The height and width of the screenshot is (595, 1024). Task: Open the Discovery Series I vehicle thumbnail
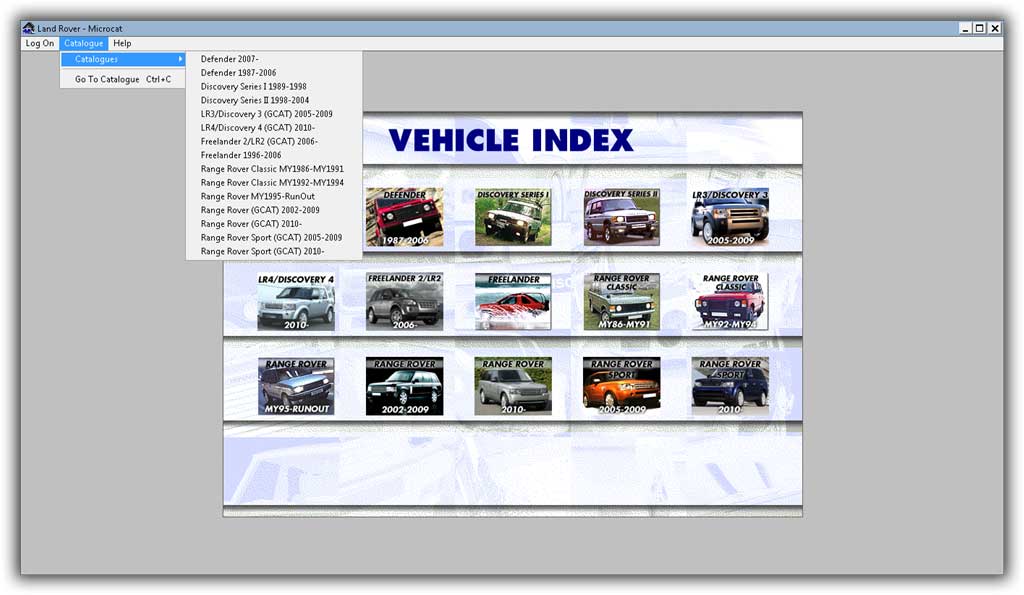512,214
